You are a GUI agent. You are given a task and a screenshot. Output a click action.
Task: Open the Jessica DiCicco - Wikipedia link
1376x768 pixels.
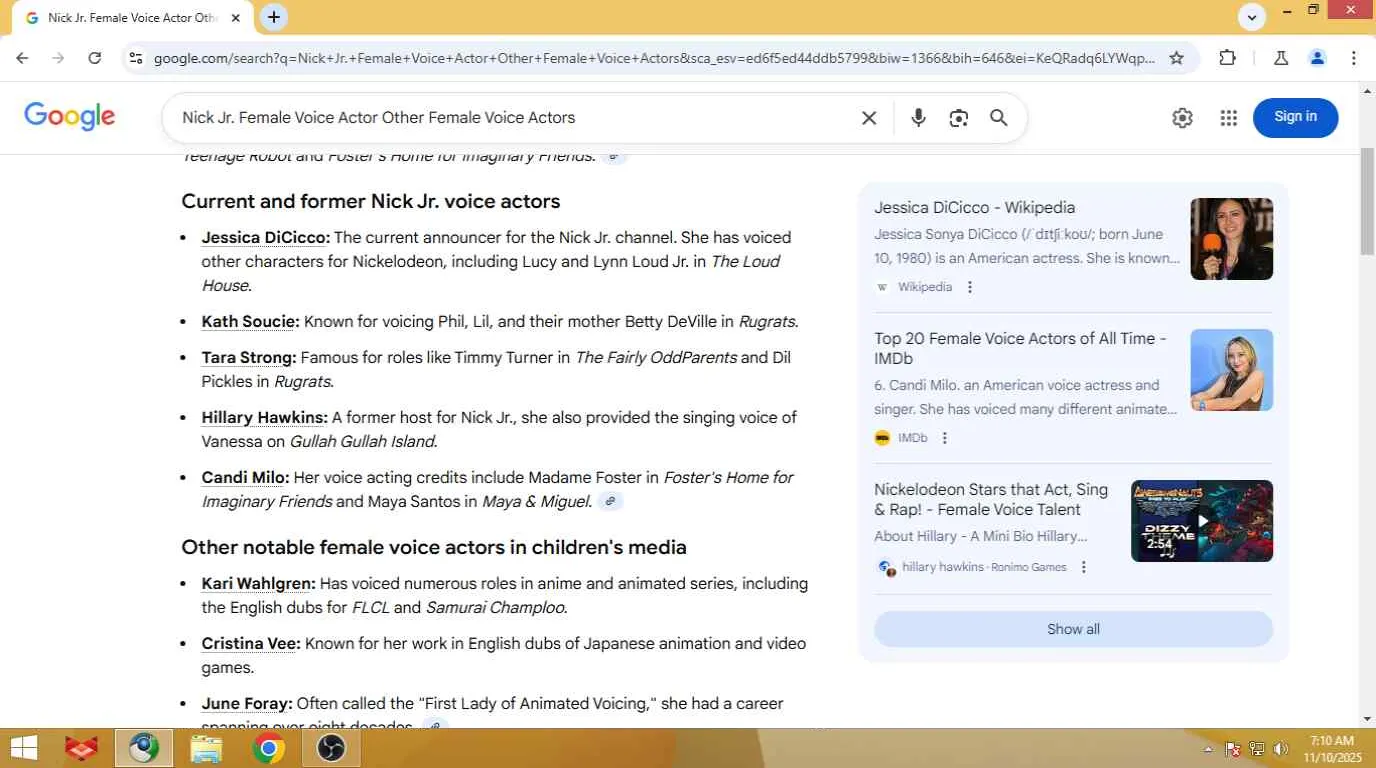tap(974, 208)
